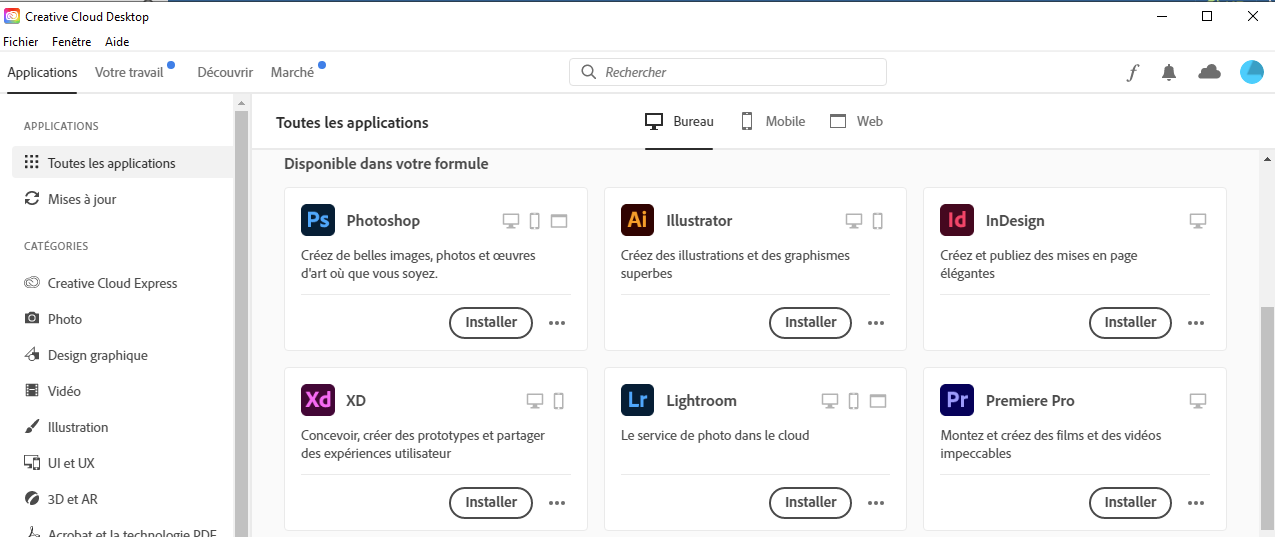Click the scroll-up arrow of main scrollbar

tap(1267, 159)
